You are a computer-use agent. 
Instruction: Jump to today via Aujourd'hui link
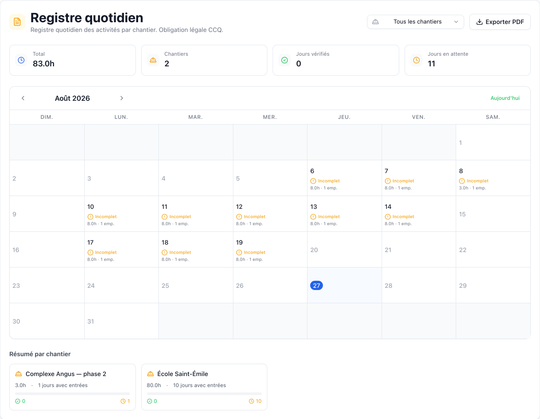pyautogui.click(x=505, y=98)
